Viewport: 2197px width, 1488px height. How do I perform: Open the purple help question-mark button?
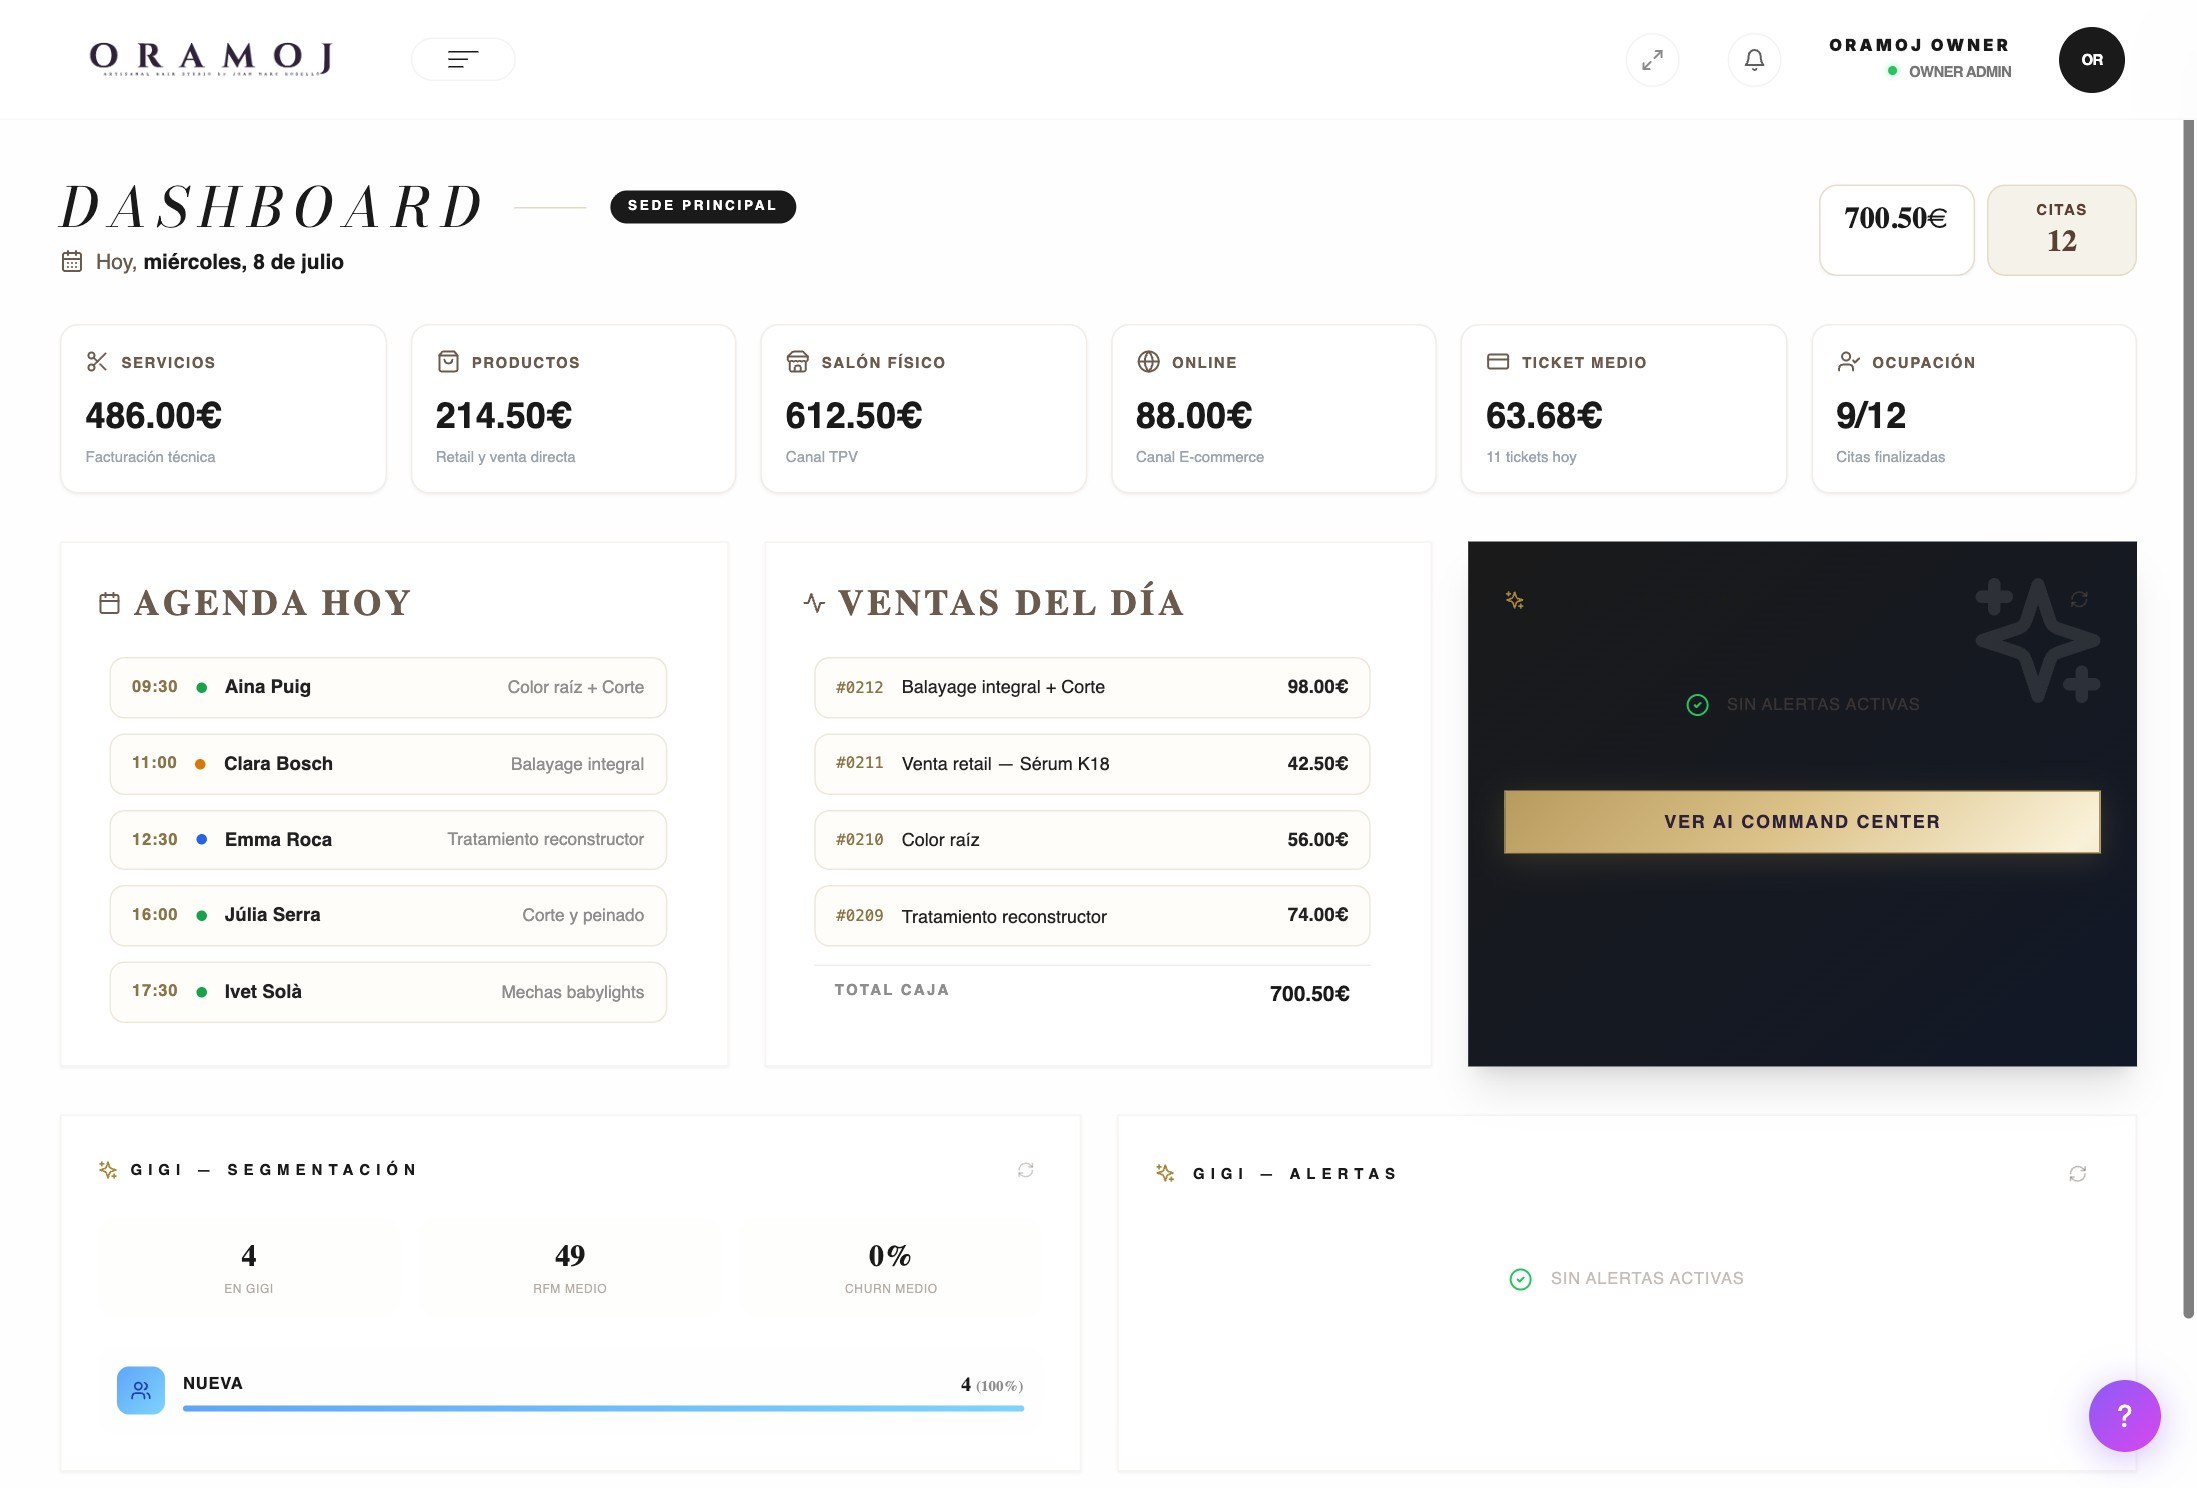[2124, 1415]
